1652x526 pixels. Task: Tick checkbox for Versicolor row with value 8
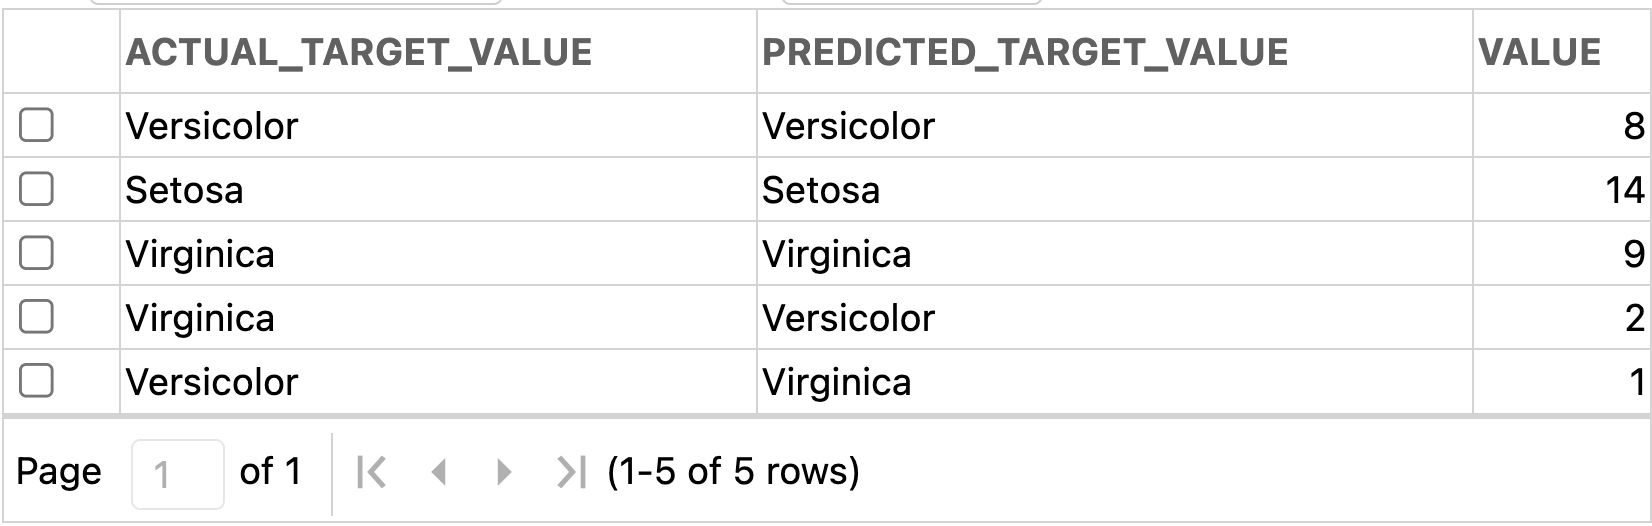pyautogui.click(x=37, y=126)
